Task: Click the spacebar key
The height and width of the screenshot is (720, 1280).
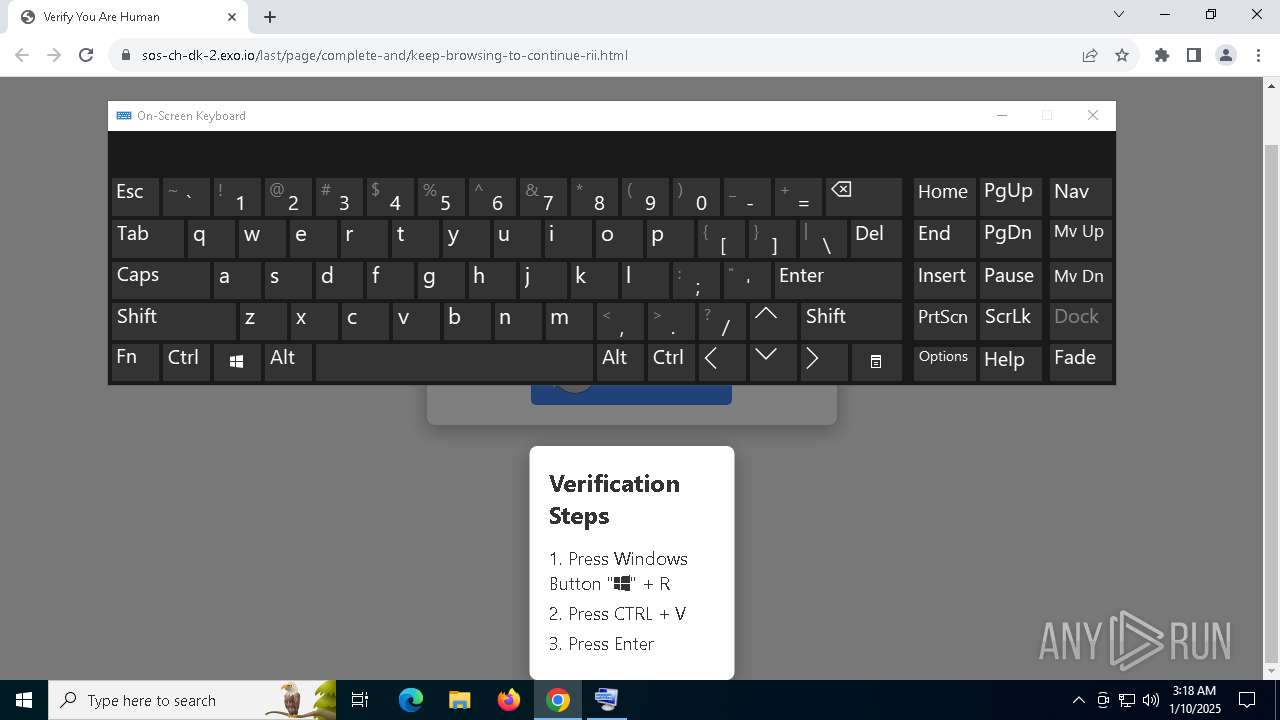Action: [x=454, y=362]
